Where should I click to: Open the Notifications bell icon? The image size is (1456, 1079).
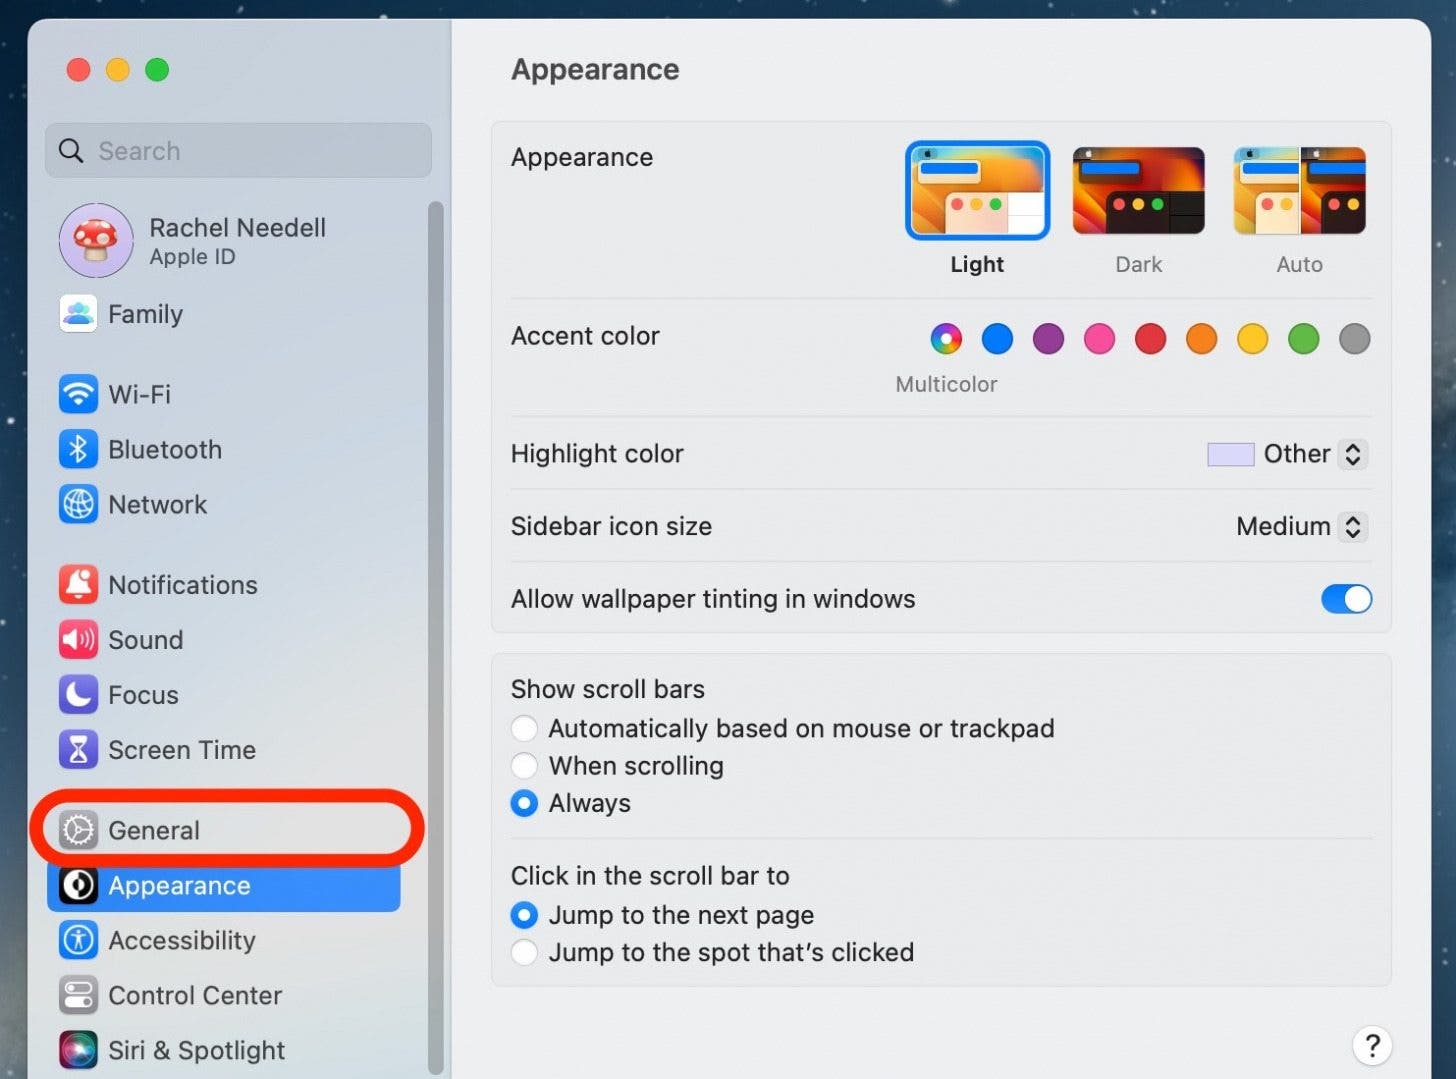pyautogui.click(x=78, y=584)
